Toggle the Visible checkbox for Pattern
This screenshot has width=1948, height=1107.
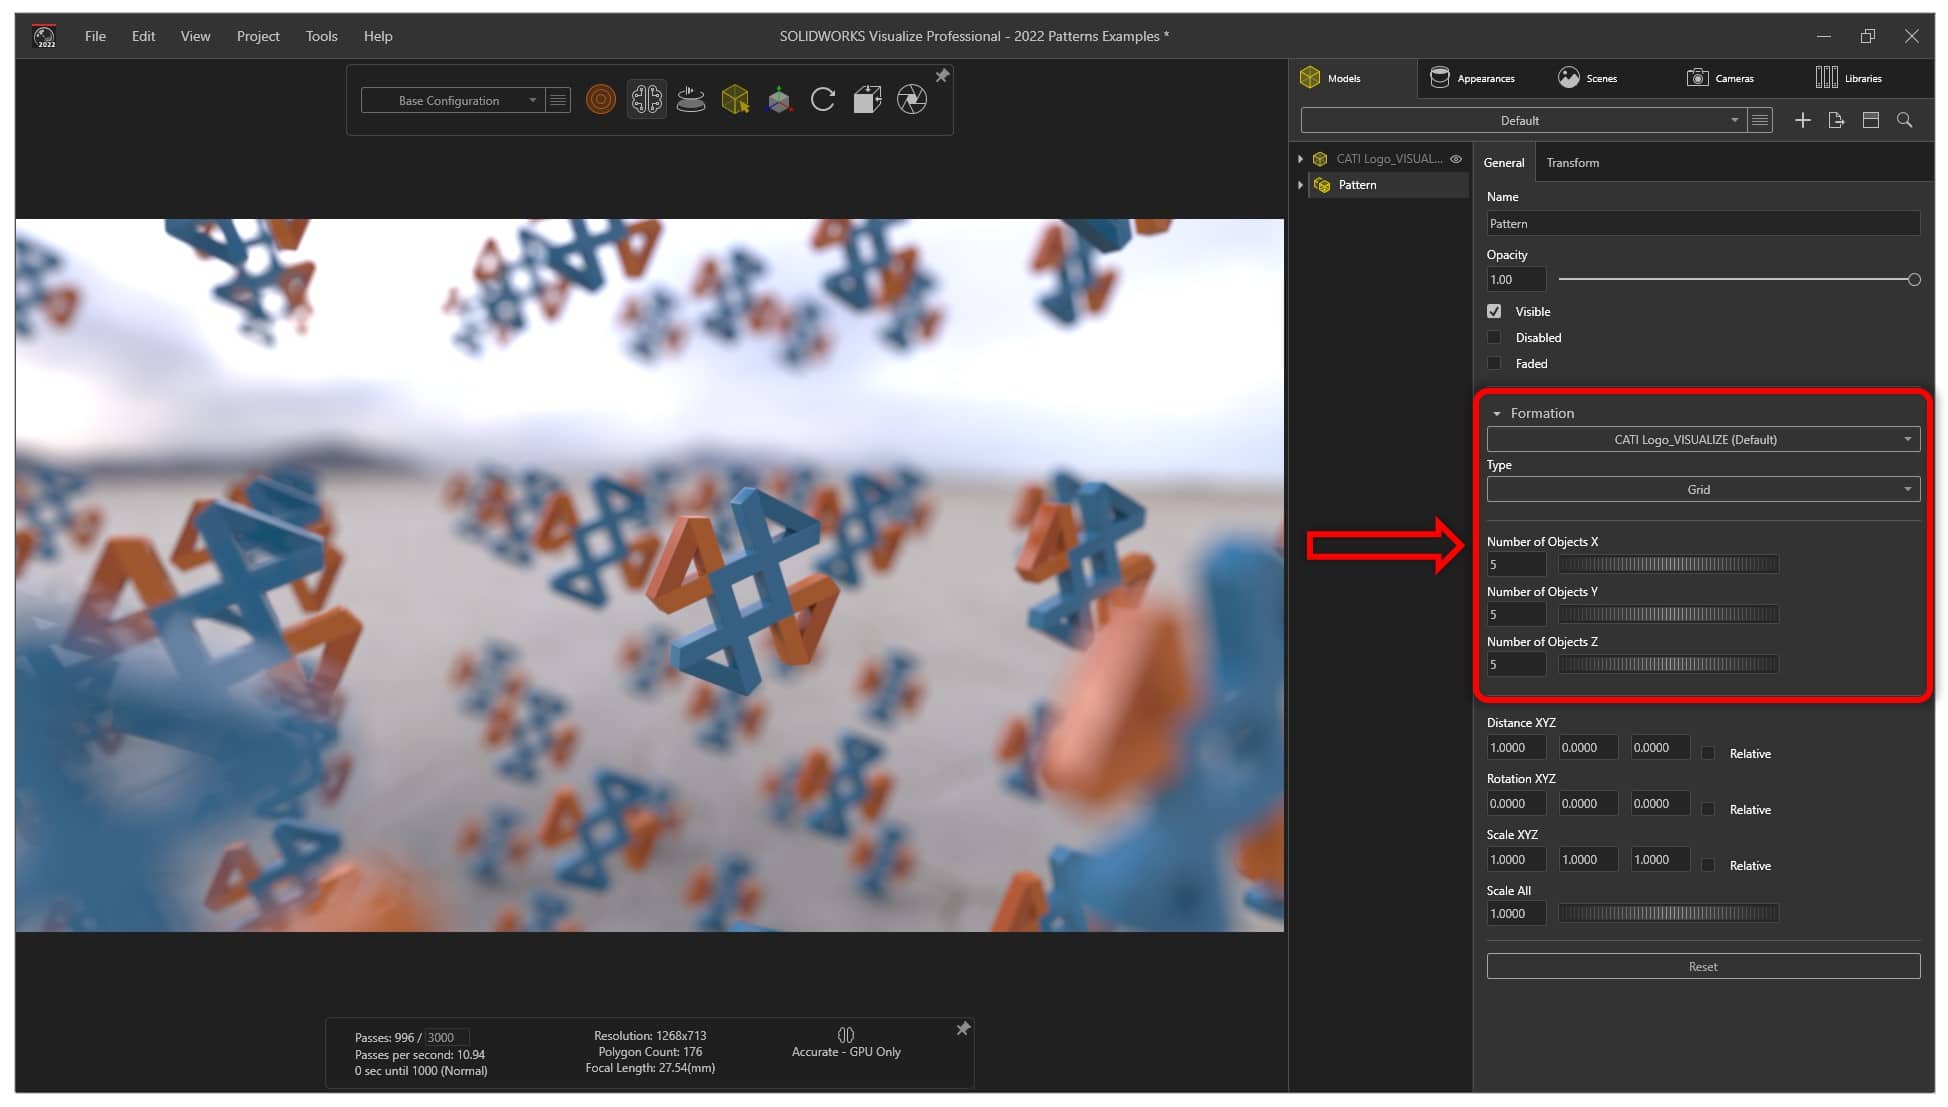pos(1494,311)
